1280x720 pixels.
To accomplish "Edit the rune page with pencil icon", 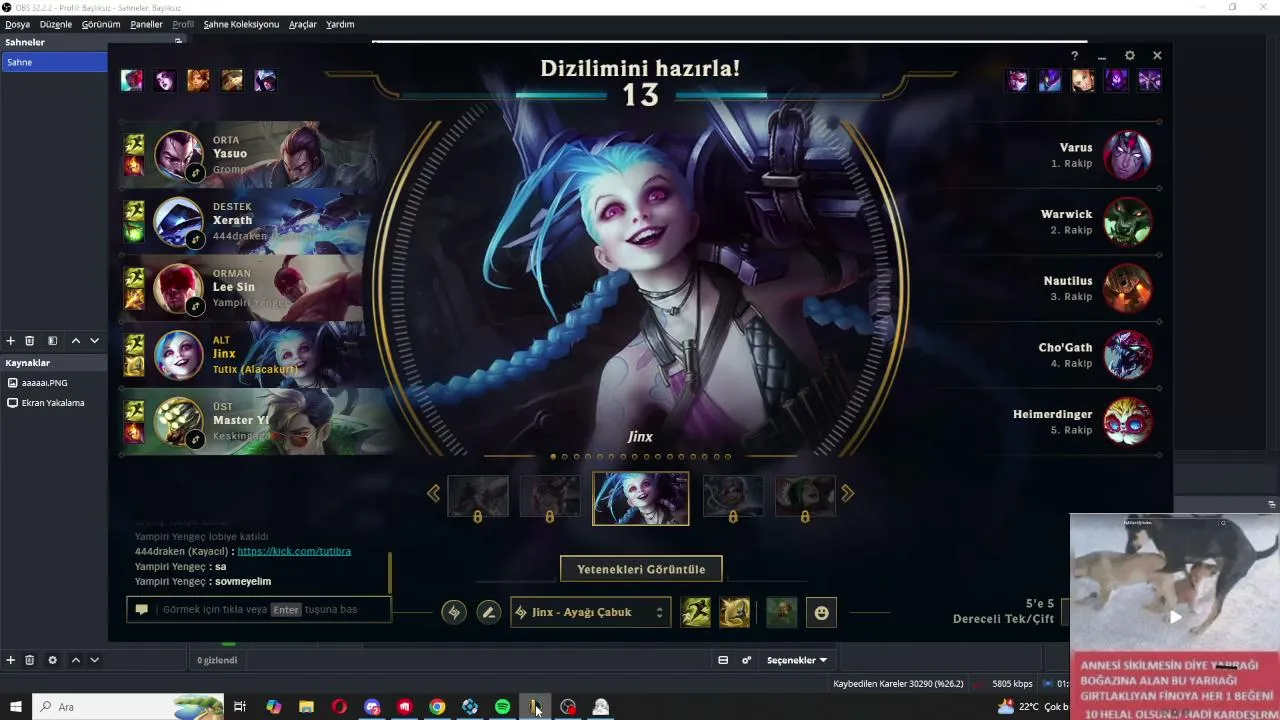I will 489,612.
